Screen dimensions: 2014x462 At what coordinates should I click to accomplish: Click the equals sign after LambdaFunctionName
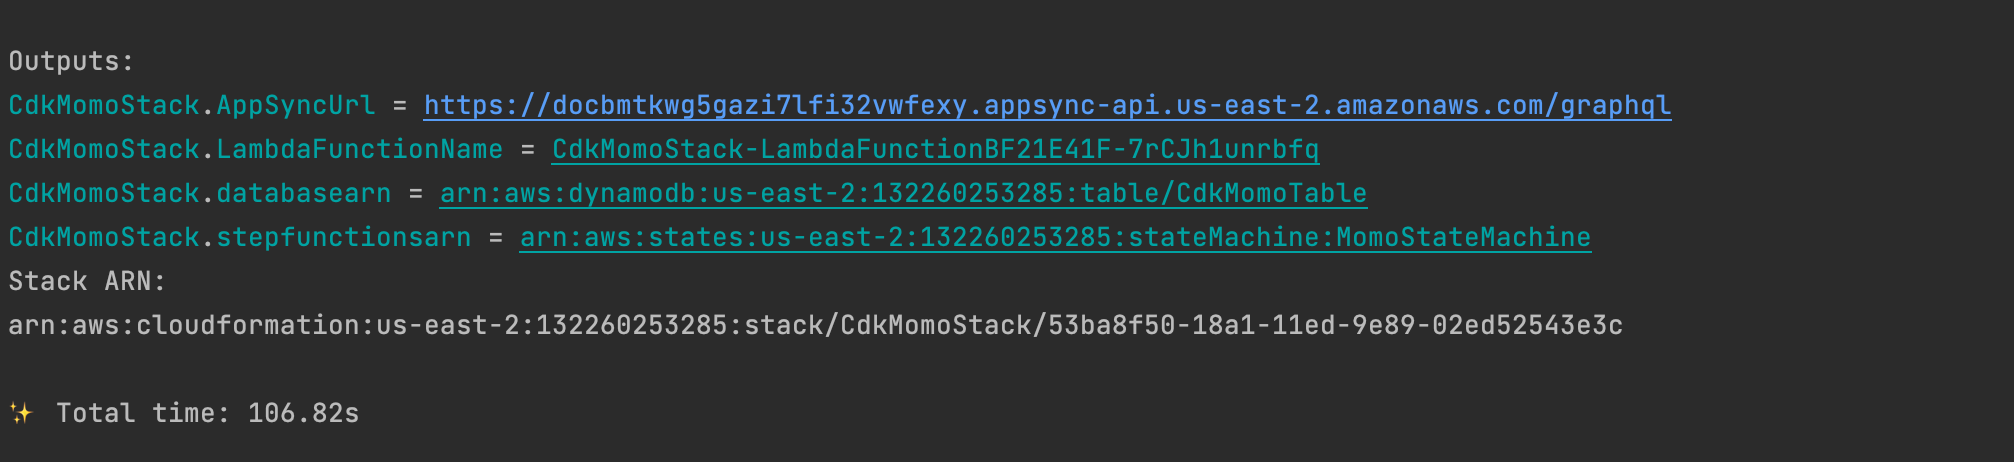[528, 150]
